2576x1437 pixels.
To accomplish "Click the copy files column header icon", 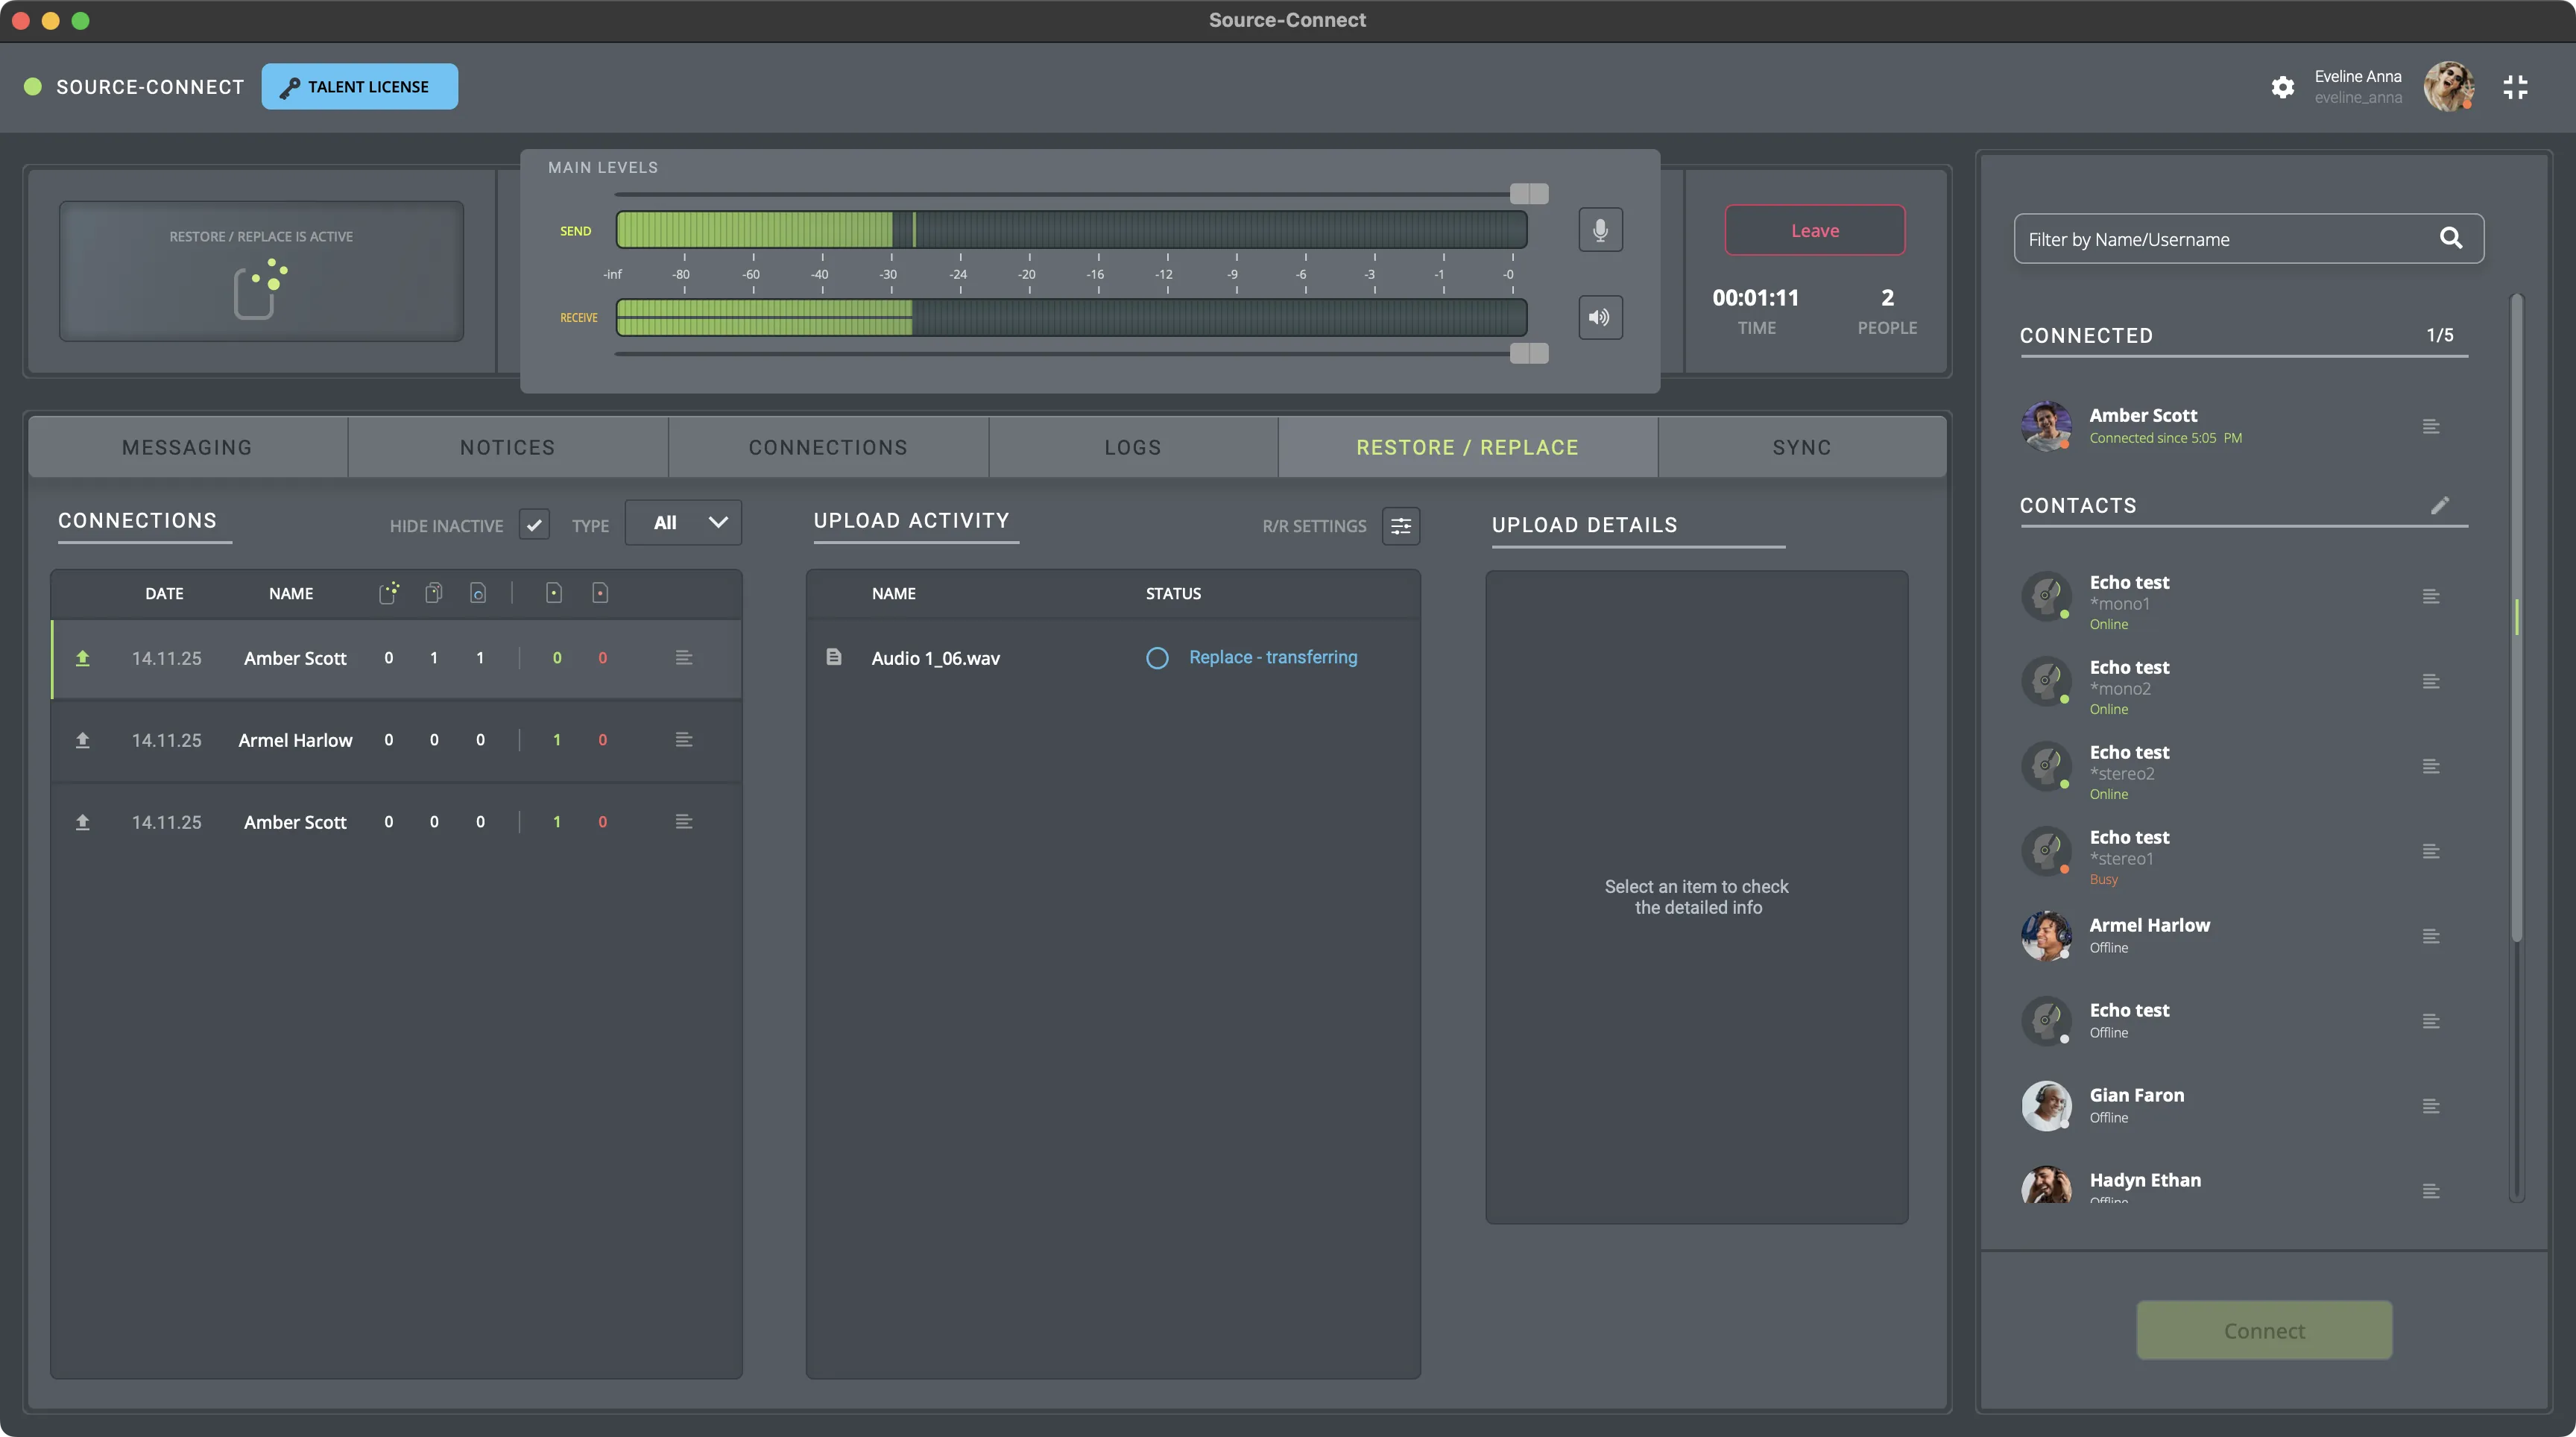I will click(x=433, y=593).
